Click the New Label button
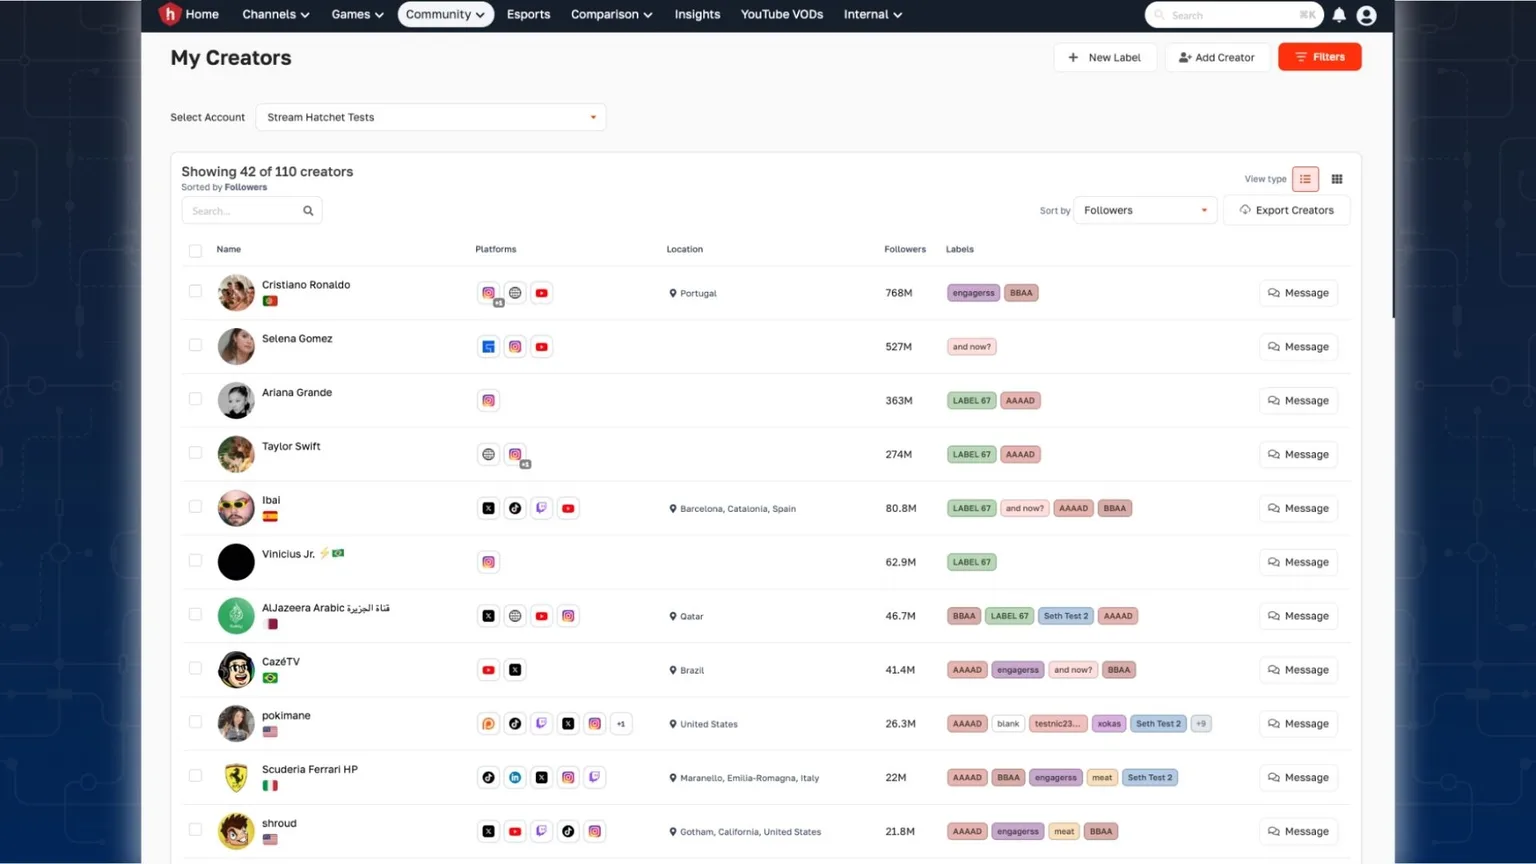Image resolution: width=1536 pixels, height=864 pixels. pyautogui.click(x=1105, y=57)
